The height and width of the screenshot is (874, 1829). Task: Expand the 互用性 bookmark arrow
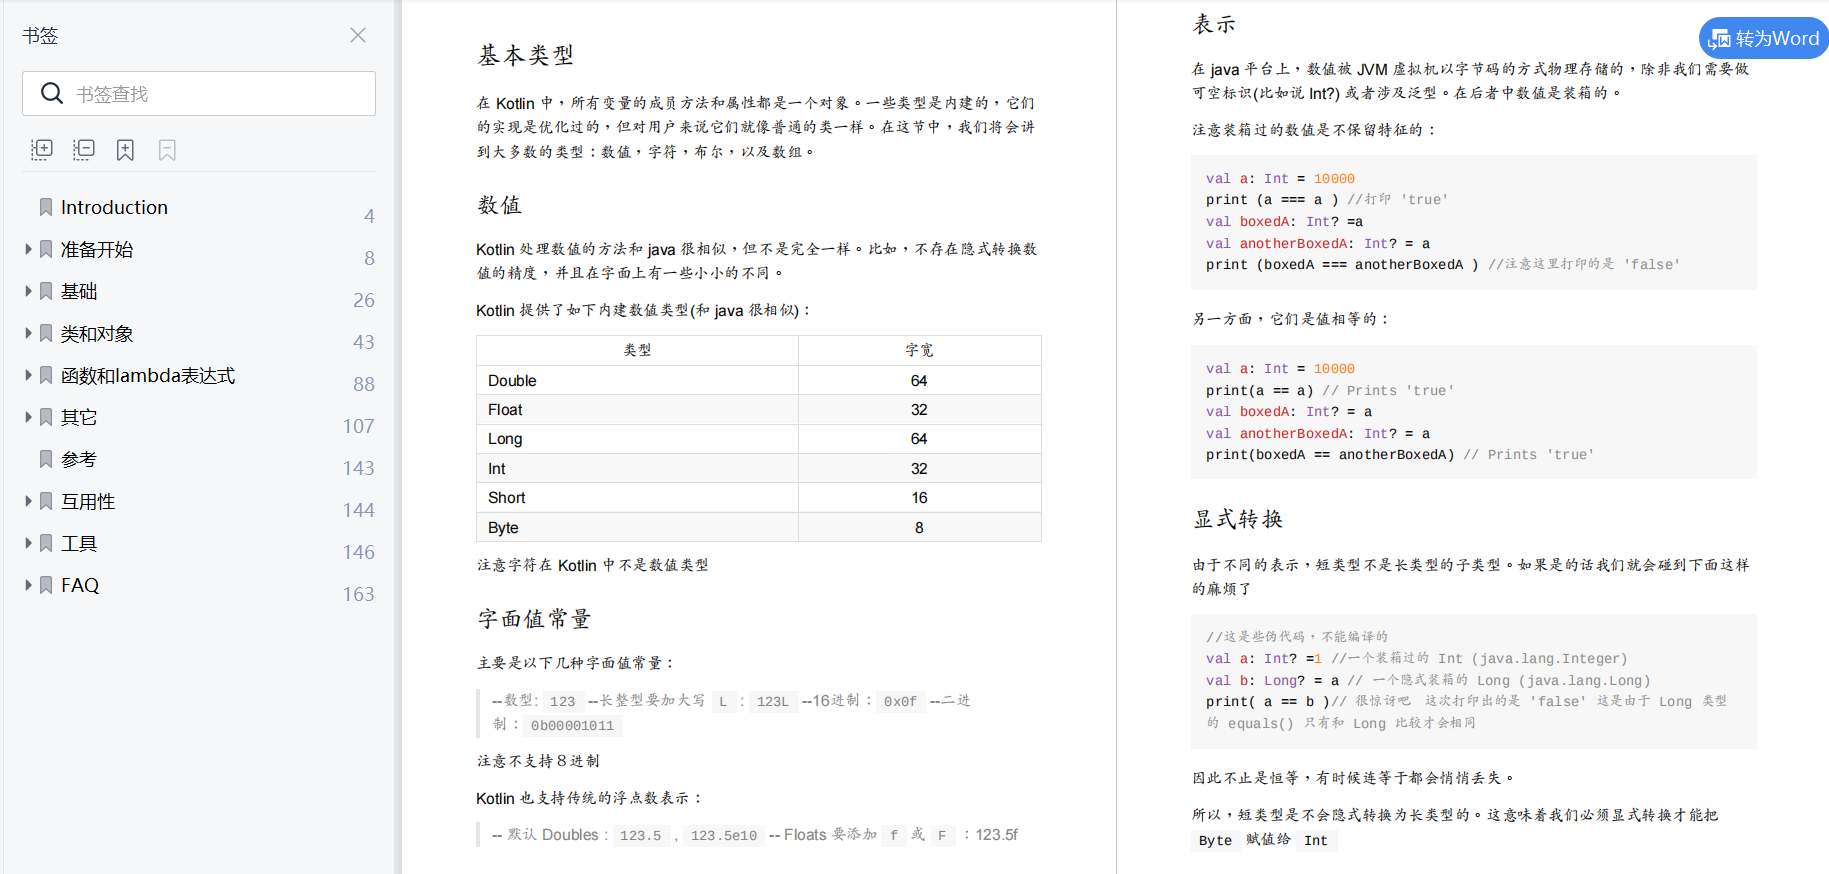[x=28, y=501]
